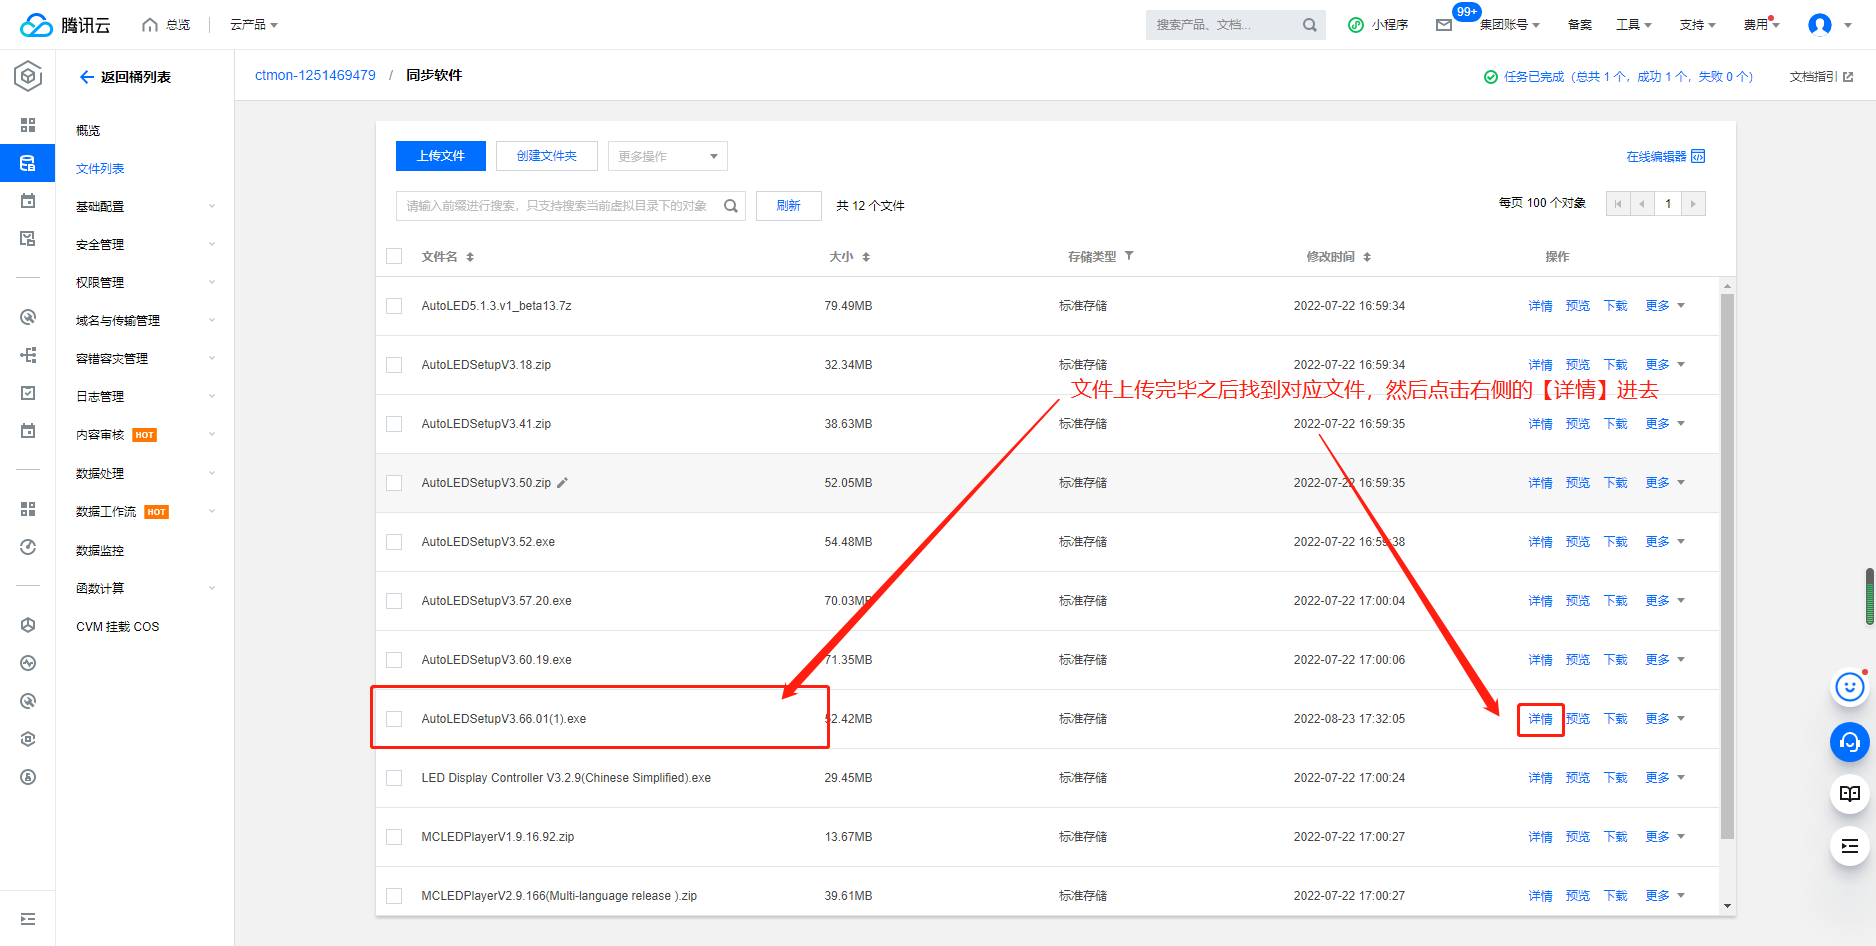Open 详情 for AutoLEDSetupV3.66.01(1).exe
The image size is (1876, 946).
1541,719
